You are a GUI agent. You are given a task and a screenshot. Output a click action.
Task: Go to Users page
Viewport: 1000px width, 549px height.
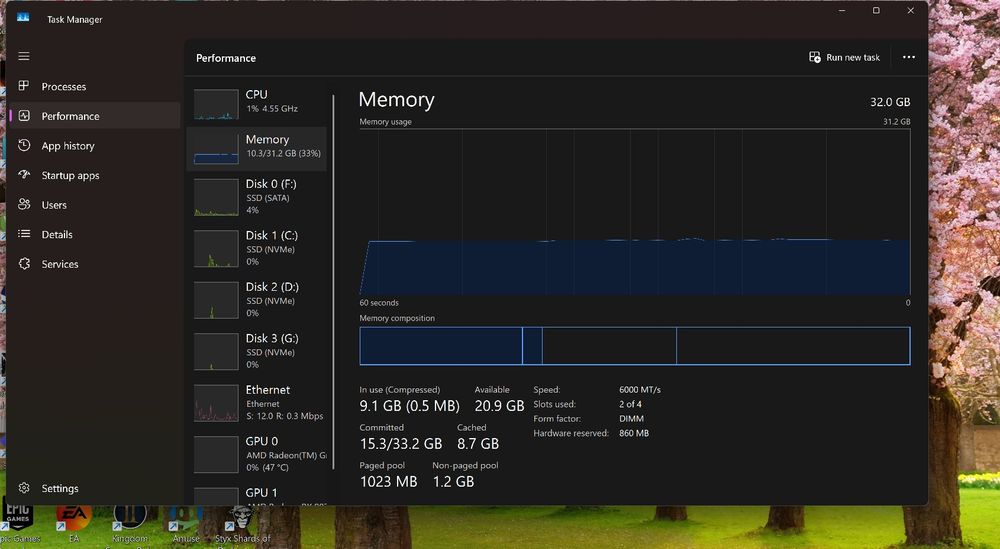94,205
